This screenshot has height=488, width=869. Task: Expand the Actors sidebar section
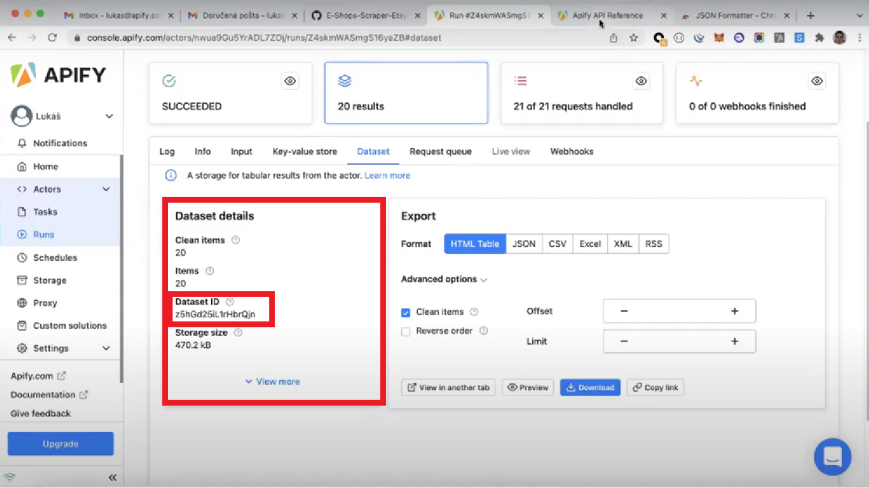106,189
